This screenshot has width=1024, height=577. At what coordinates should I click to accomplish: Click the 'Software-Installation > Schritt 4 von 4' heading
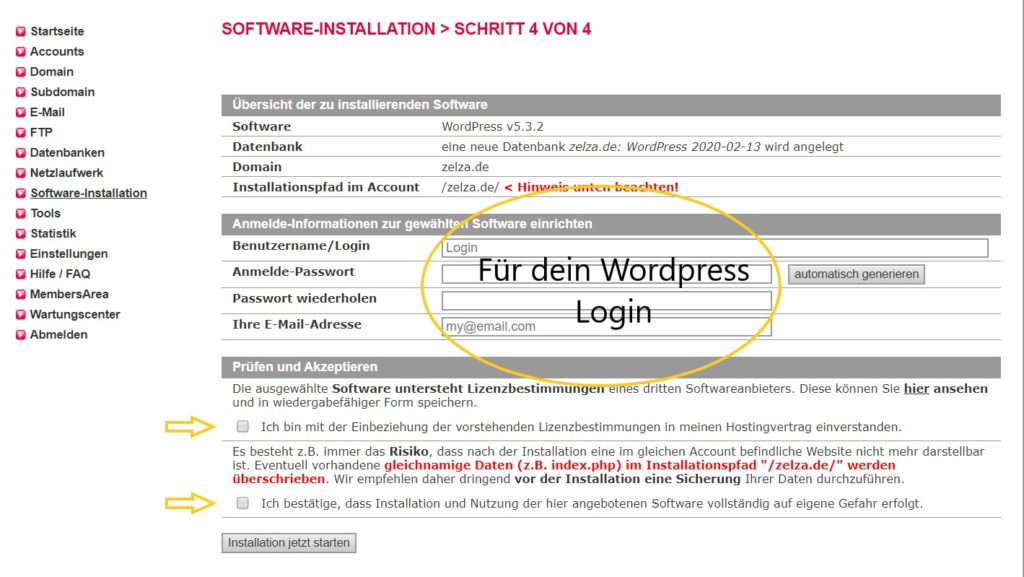(406, 29)
